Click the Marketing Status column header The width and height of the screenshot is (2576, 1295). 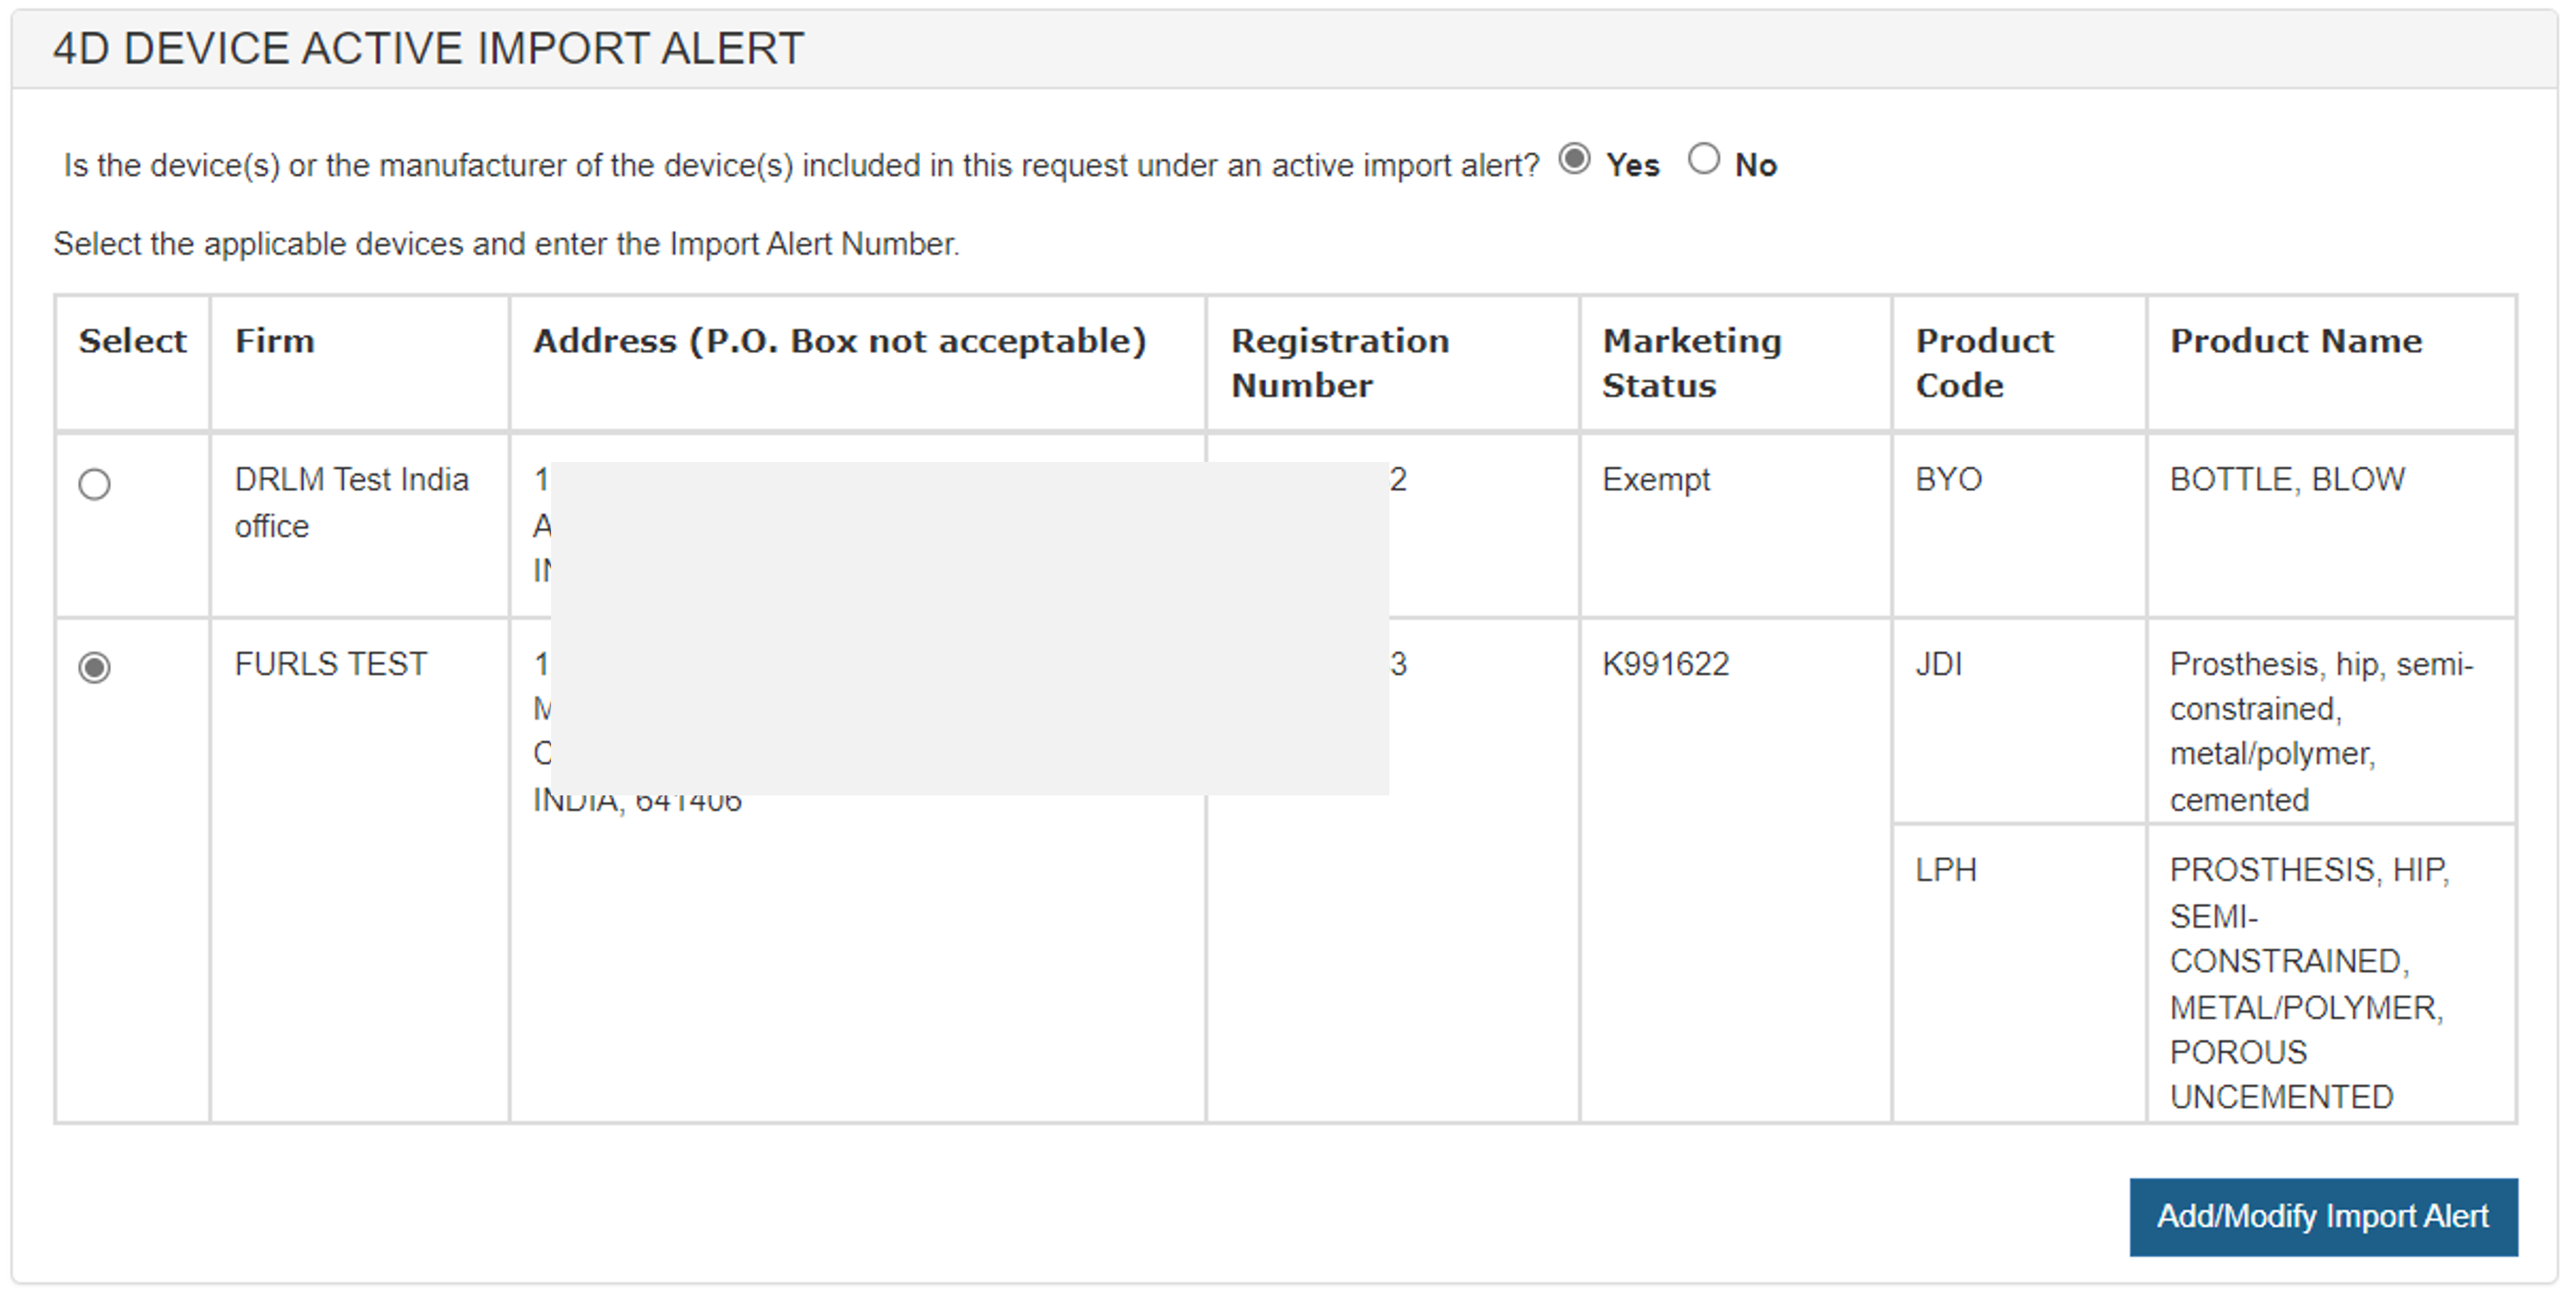(1691, 362)
